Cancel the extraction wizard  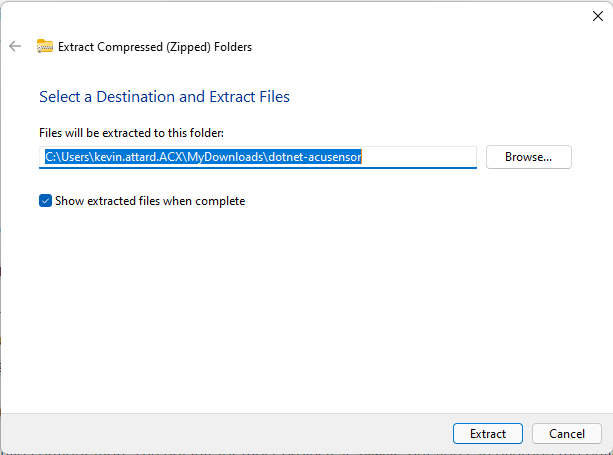pyautogui.click(x=567, y=434)
